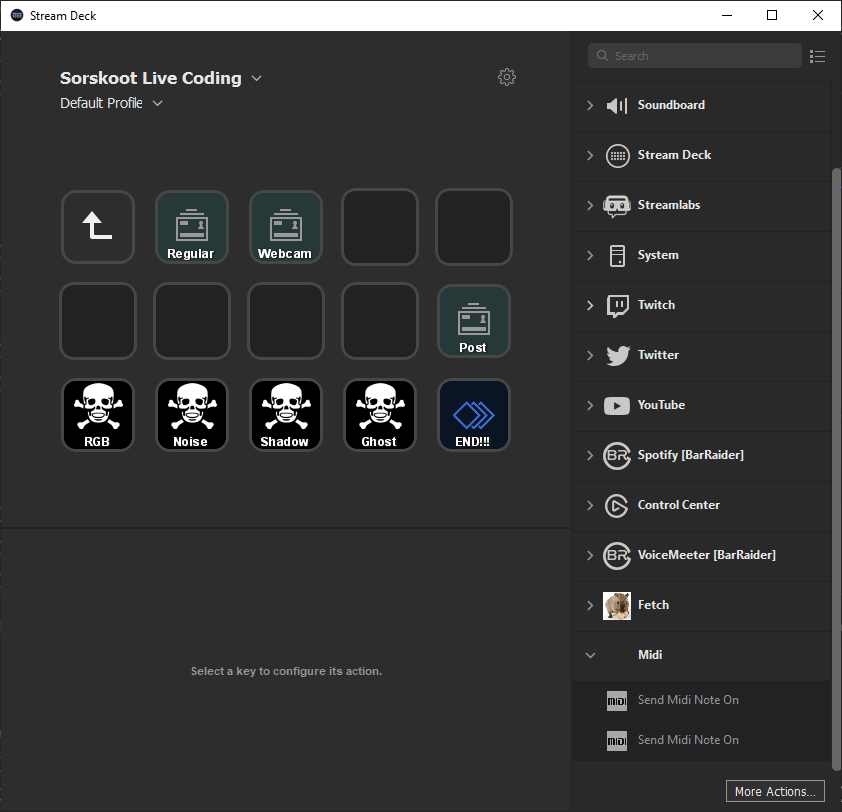Image resolution: width=842 pixels, height=812 pixels.
Task: Expand the Fetch category chevron
Action: [590, 605]
